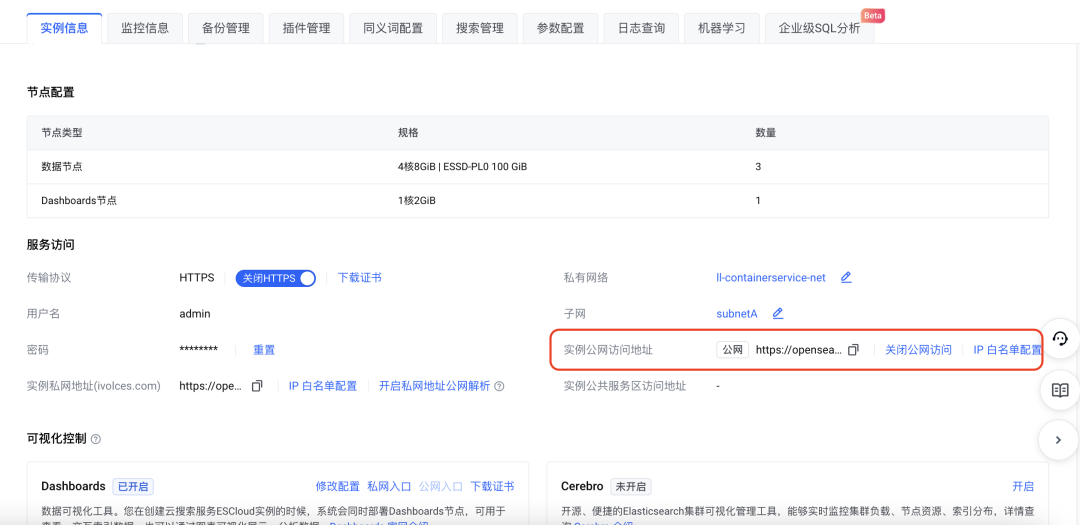This screenshot has width=1080, height=525.
Task: Click 开启私网地址公网解析
Action: [434, 386]
